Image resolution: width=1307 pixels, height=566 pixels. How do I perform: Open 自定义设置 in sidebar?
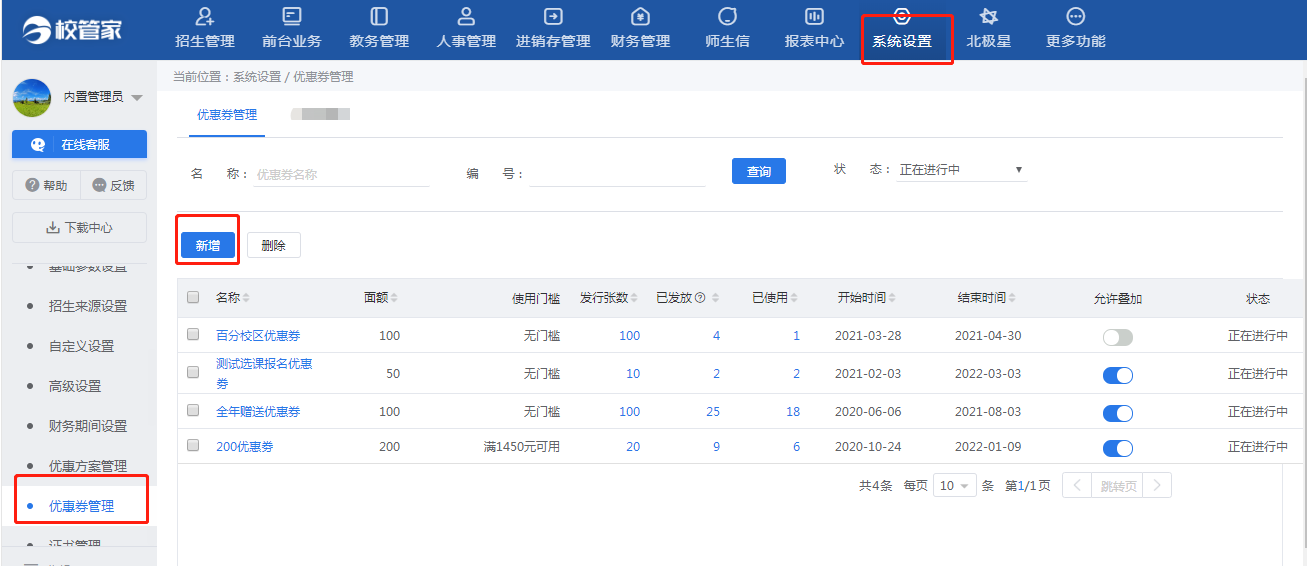coord(82,346)
